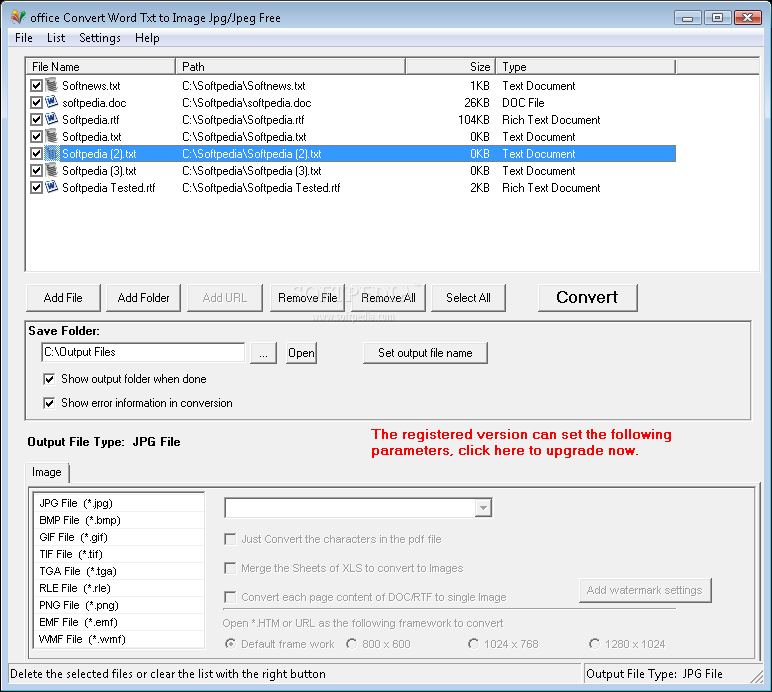Click the Remove File button
The image size is (772, 692).
(x=307, y=298)
